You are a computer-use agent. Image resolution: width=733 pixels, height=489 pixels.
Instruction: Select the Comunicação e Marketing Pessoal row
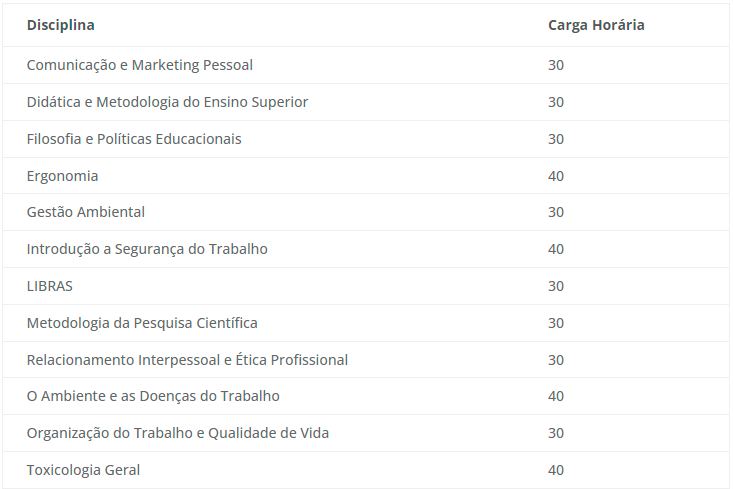pos(366,65)
